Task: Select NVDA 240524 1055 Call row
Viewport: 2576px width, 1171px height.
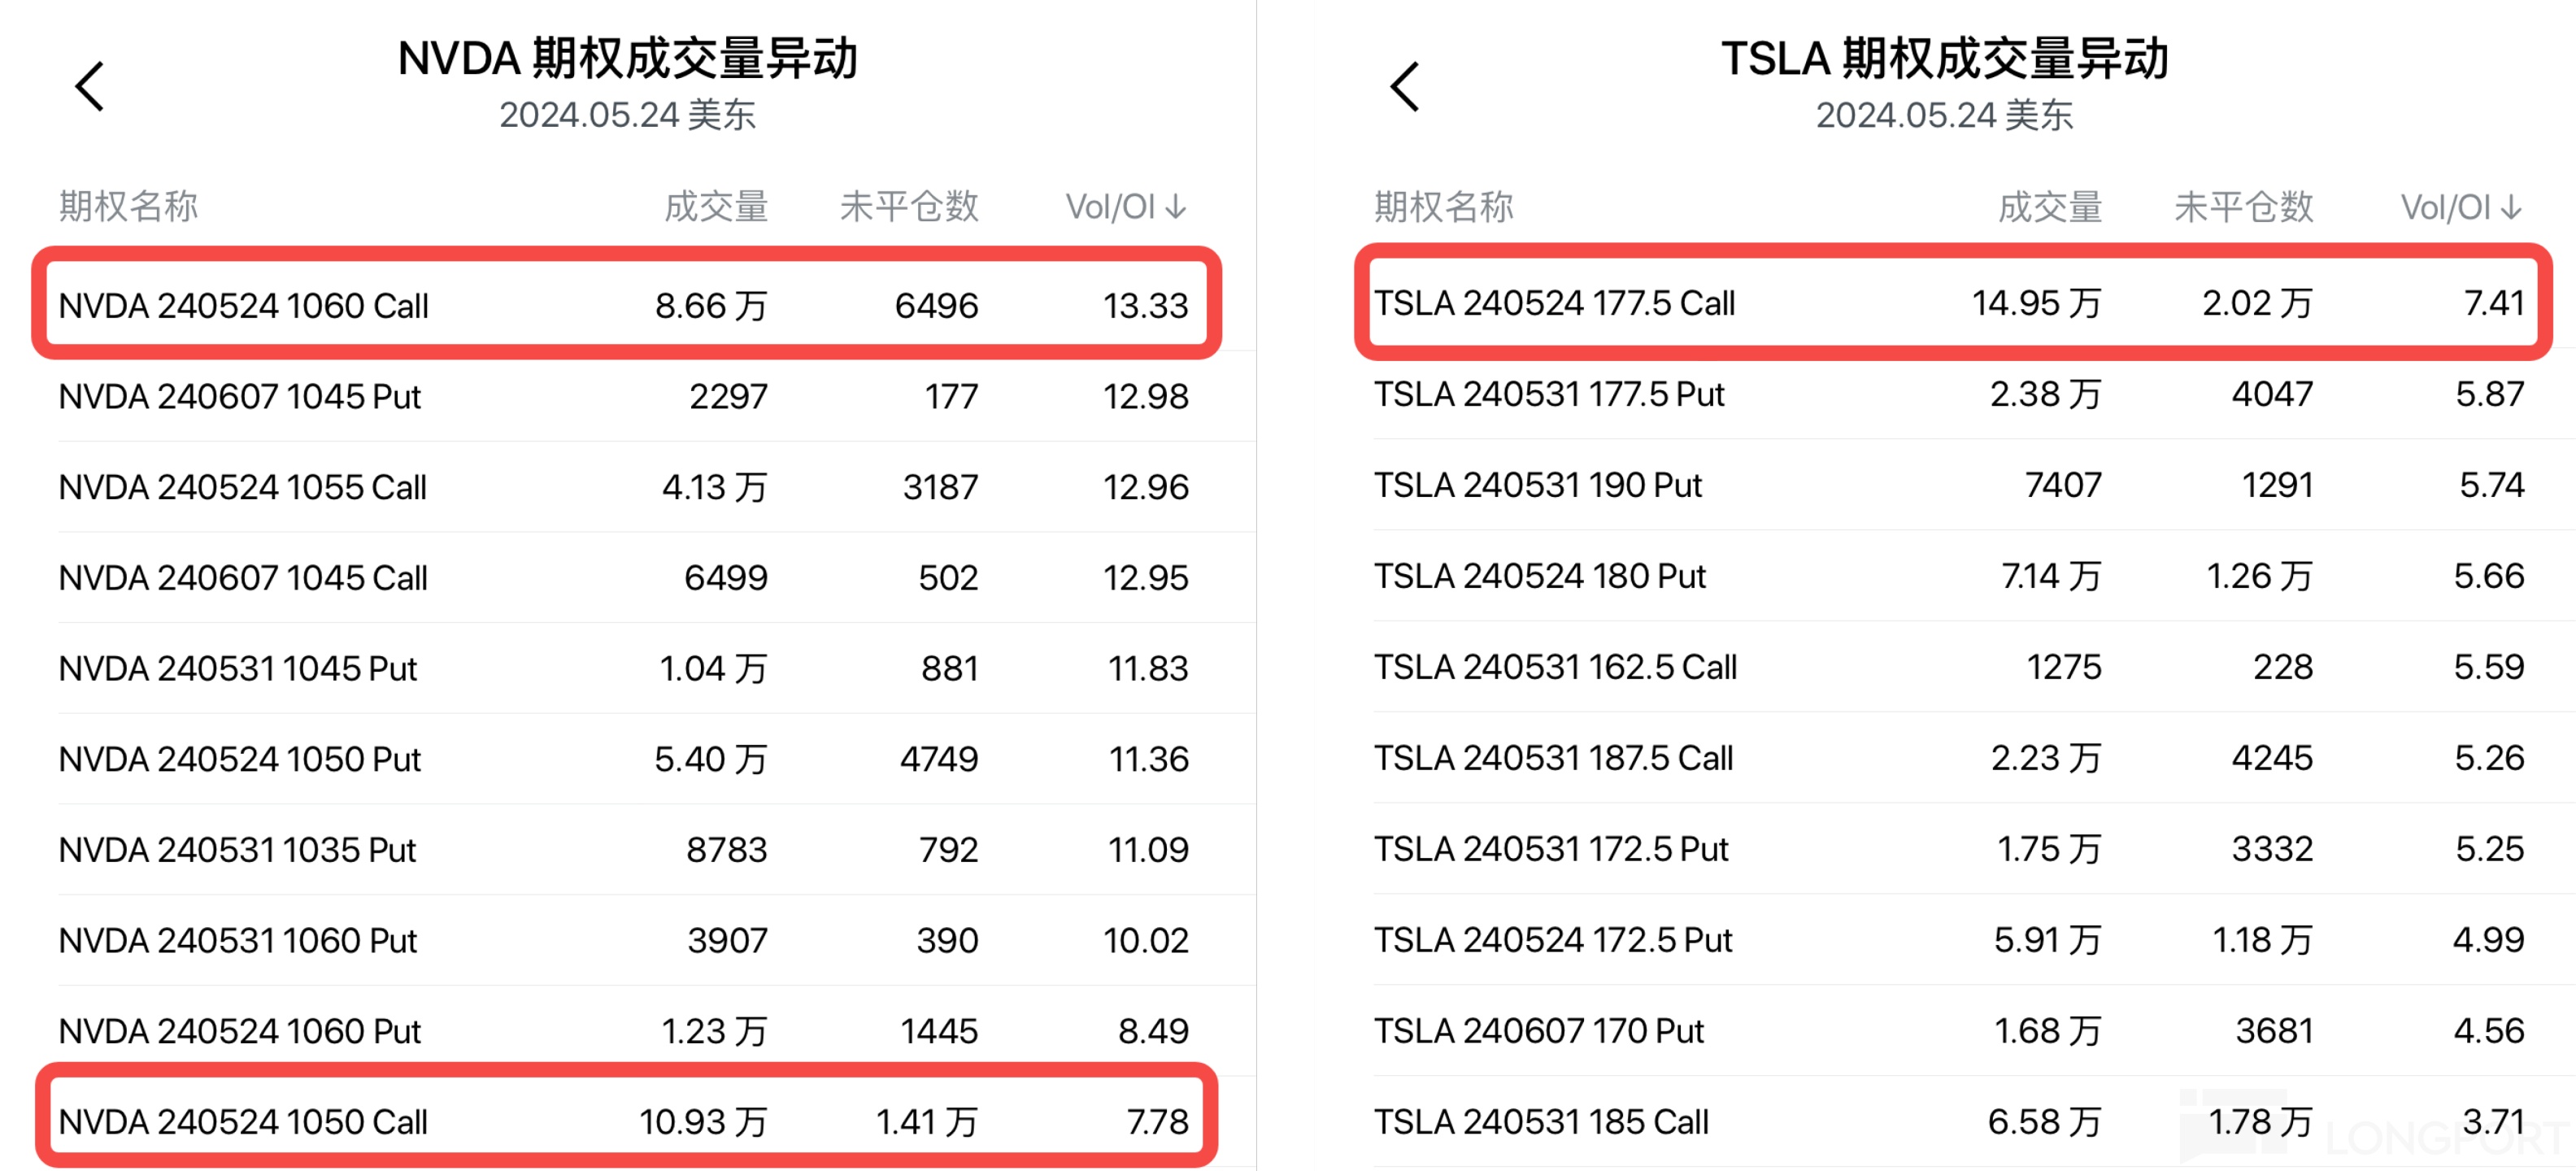Action: (x=243, y=488)
